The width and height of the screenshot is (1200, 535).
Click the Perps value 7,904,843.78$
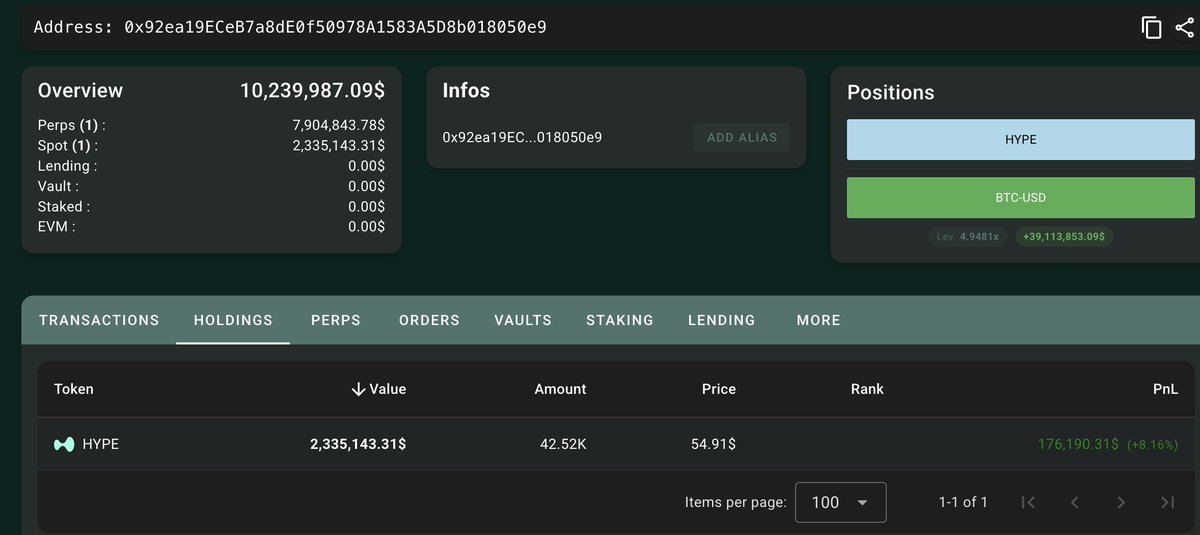click(338, 126)
